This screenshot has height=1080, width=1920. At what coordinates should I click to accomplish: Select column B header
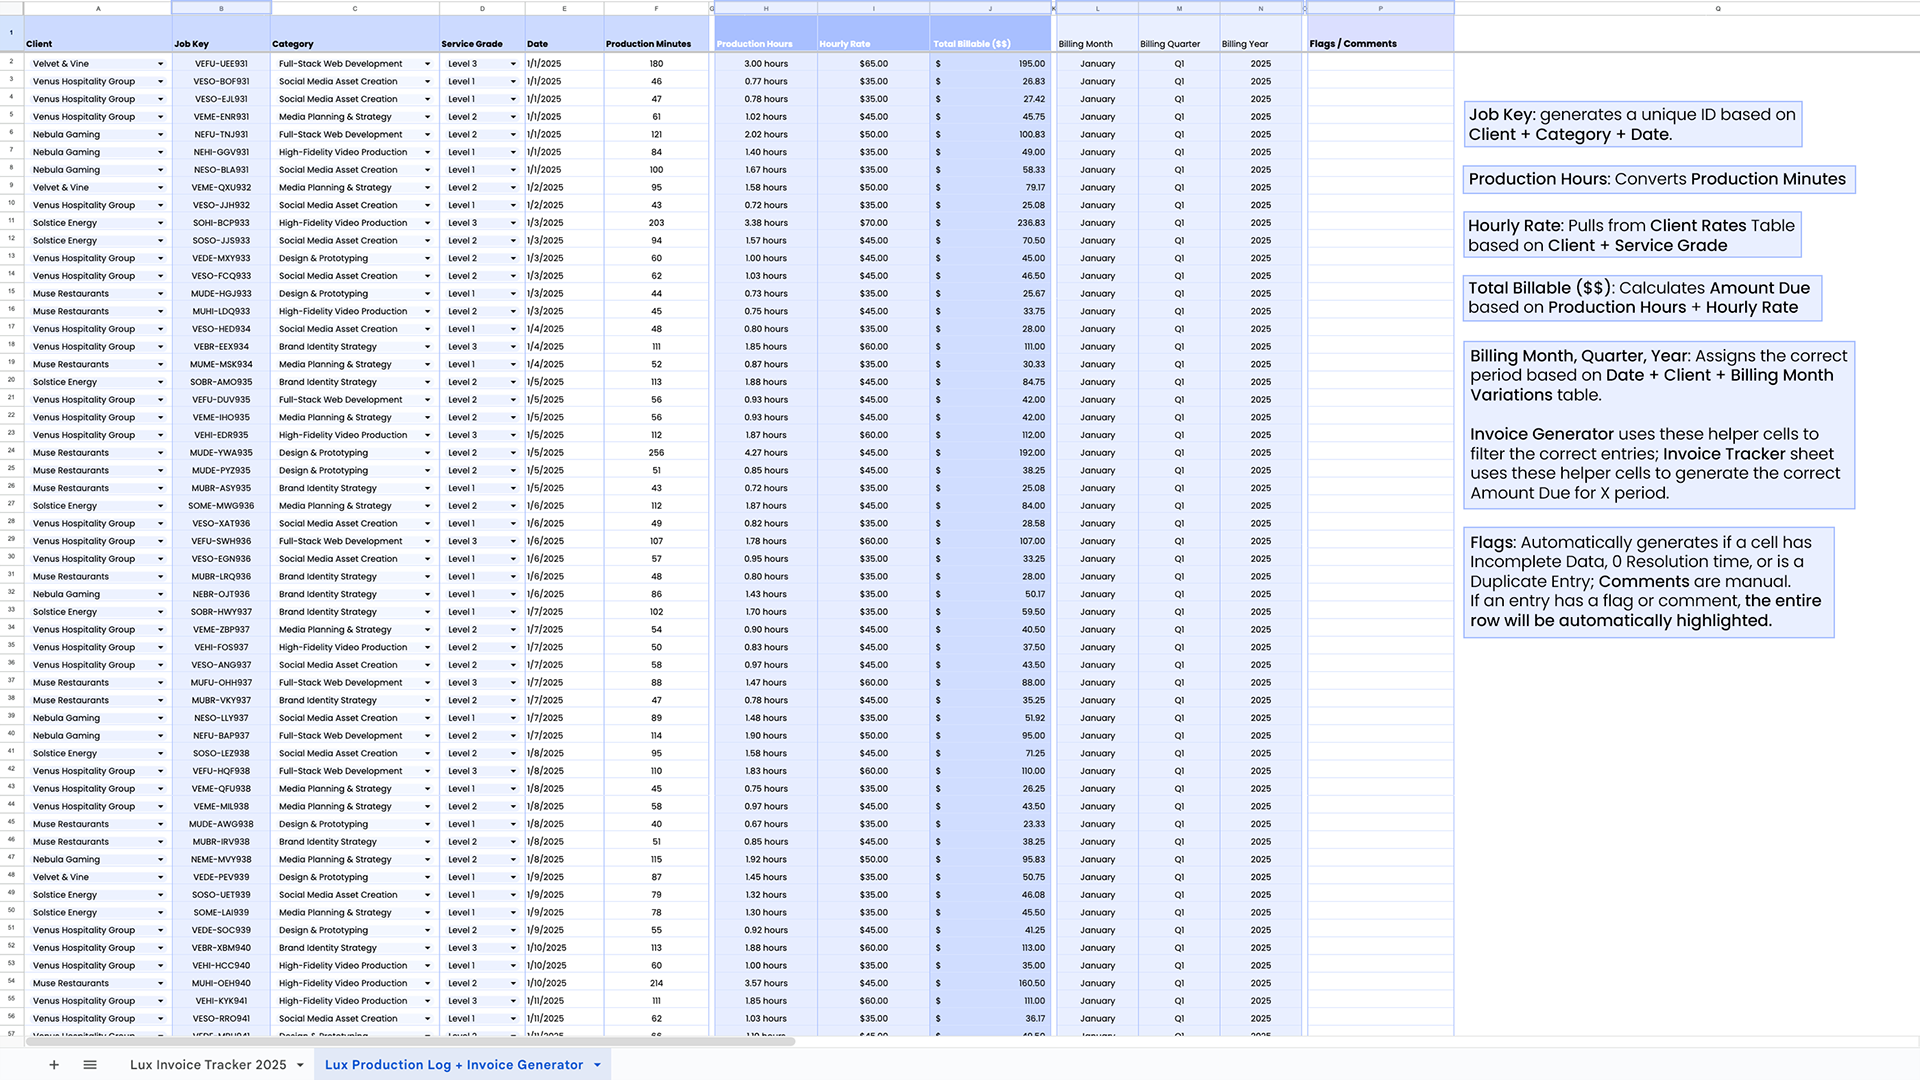point(221,8)
